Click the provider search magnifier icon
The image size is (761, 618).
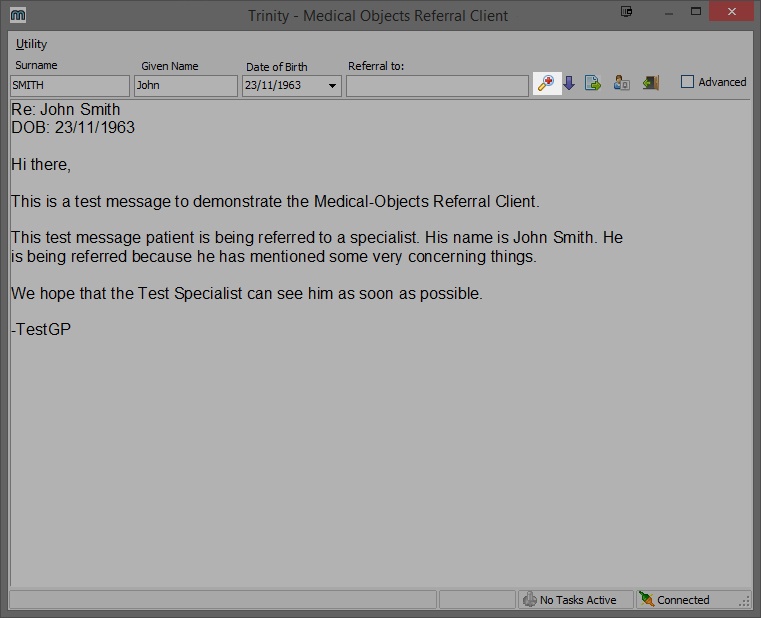[x=546, y=83]
